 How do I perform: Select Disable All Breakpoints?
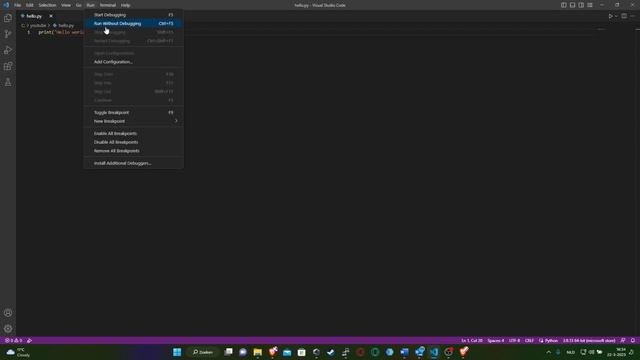coord(133,142)
